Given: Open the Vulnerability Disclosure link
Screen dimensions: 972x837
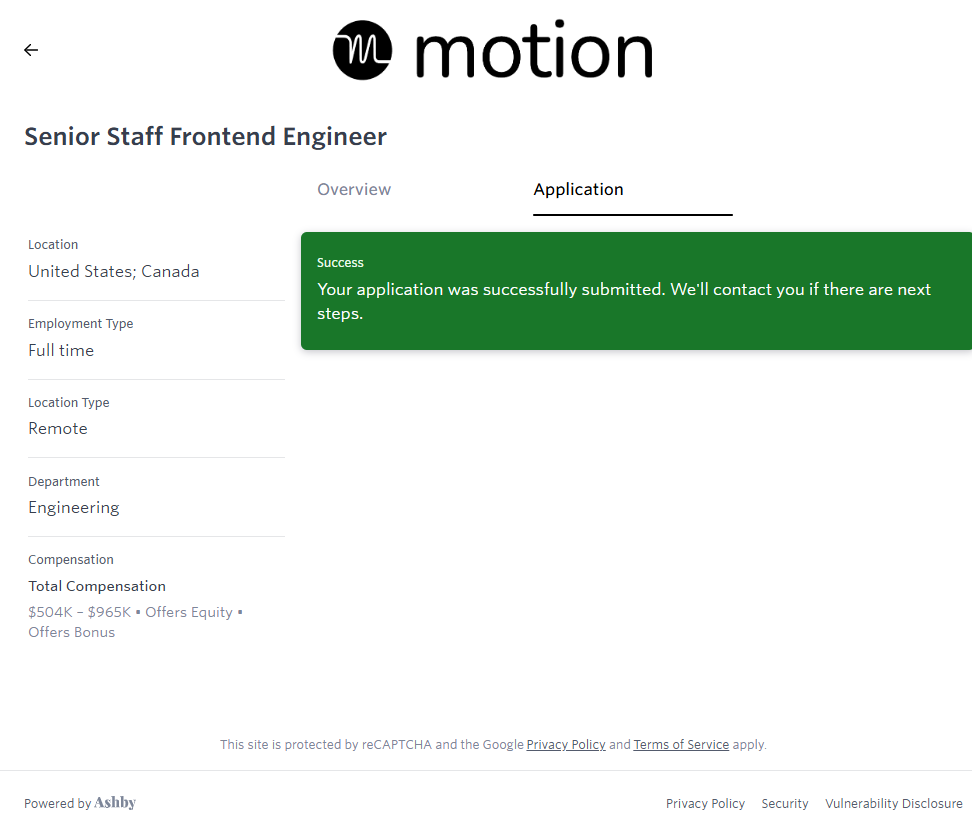Looking at the screenshot, I should coord(893,804).
